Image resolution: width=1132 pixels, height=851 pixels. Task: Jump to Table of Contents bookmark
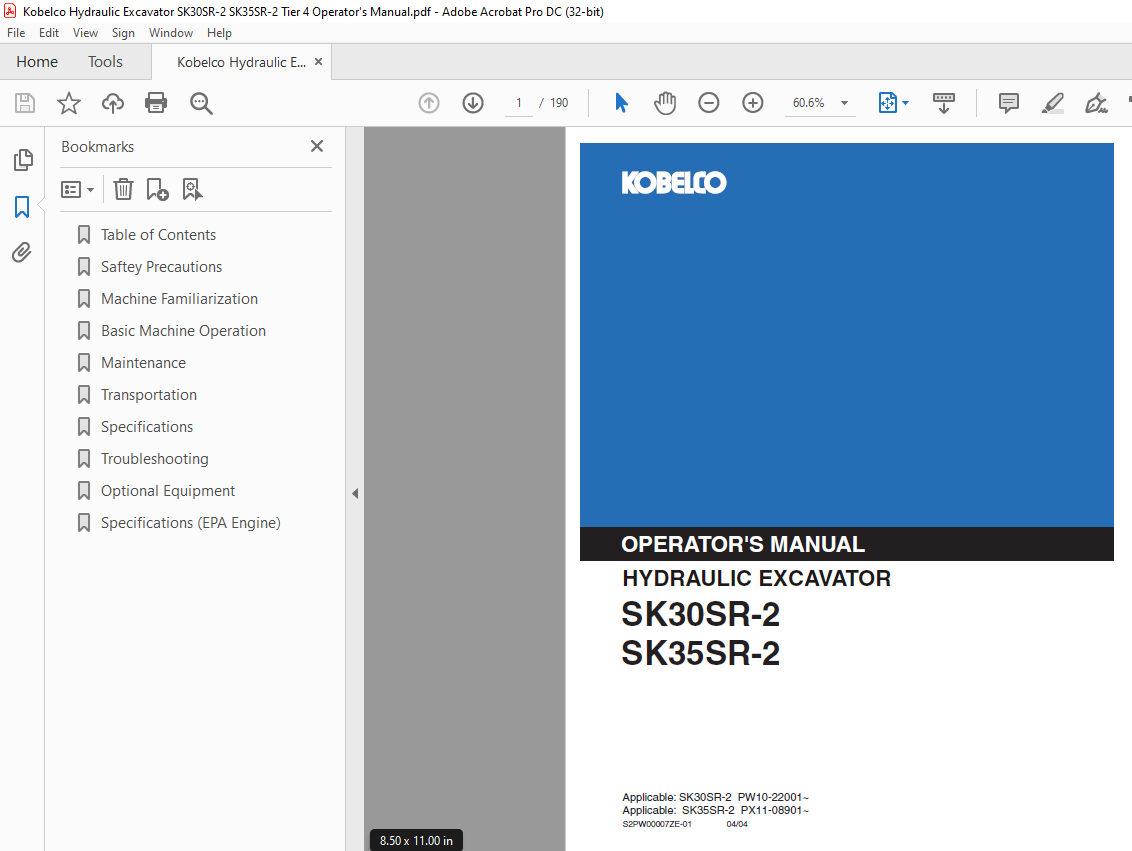tap(158, 235)
